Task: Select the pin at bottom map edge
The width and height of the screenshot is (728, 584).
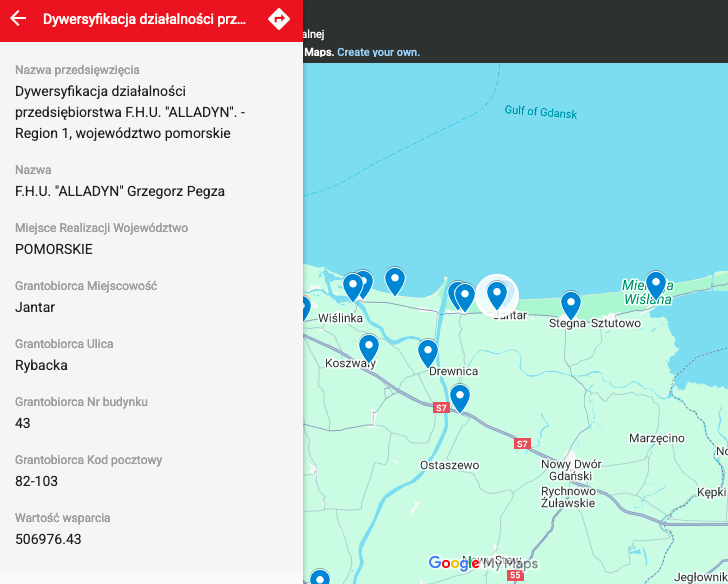Action: (x=319, y=578)
